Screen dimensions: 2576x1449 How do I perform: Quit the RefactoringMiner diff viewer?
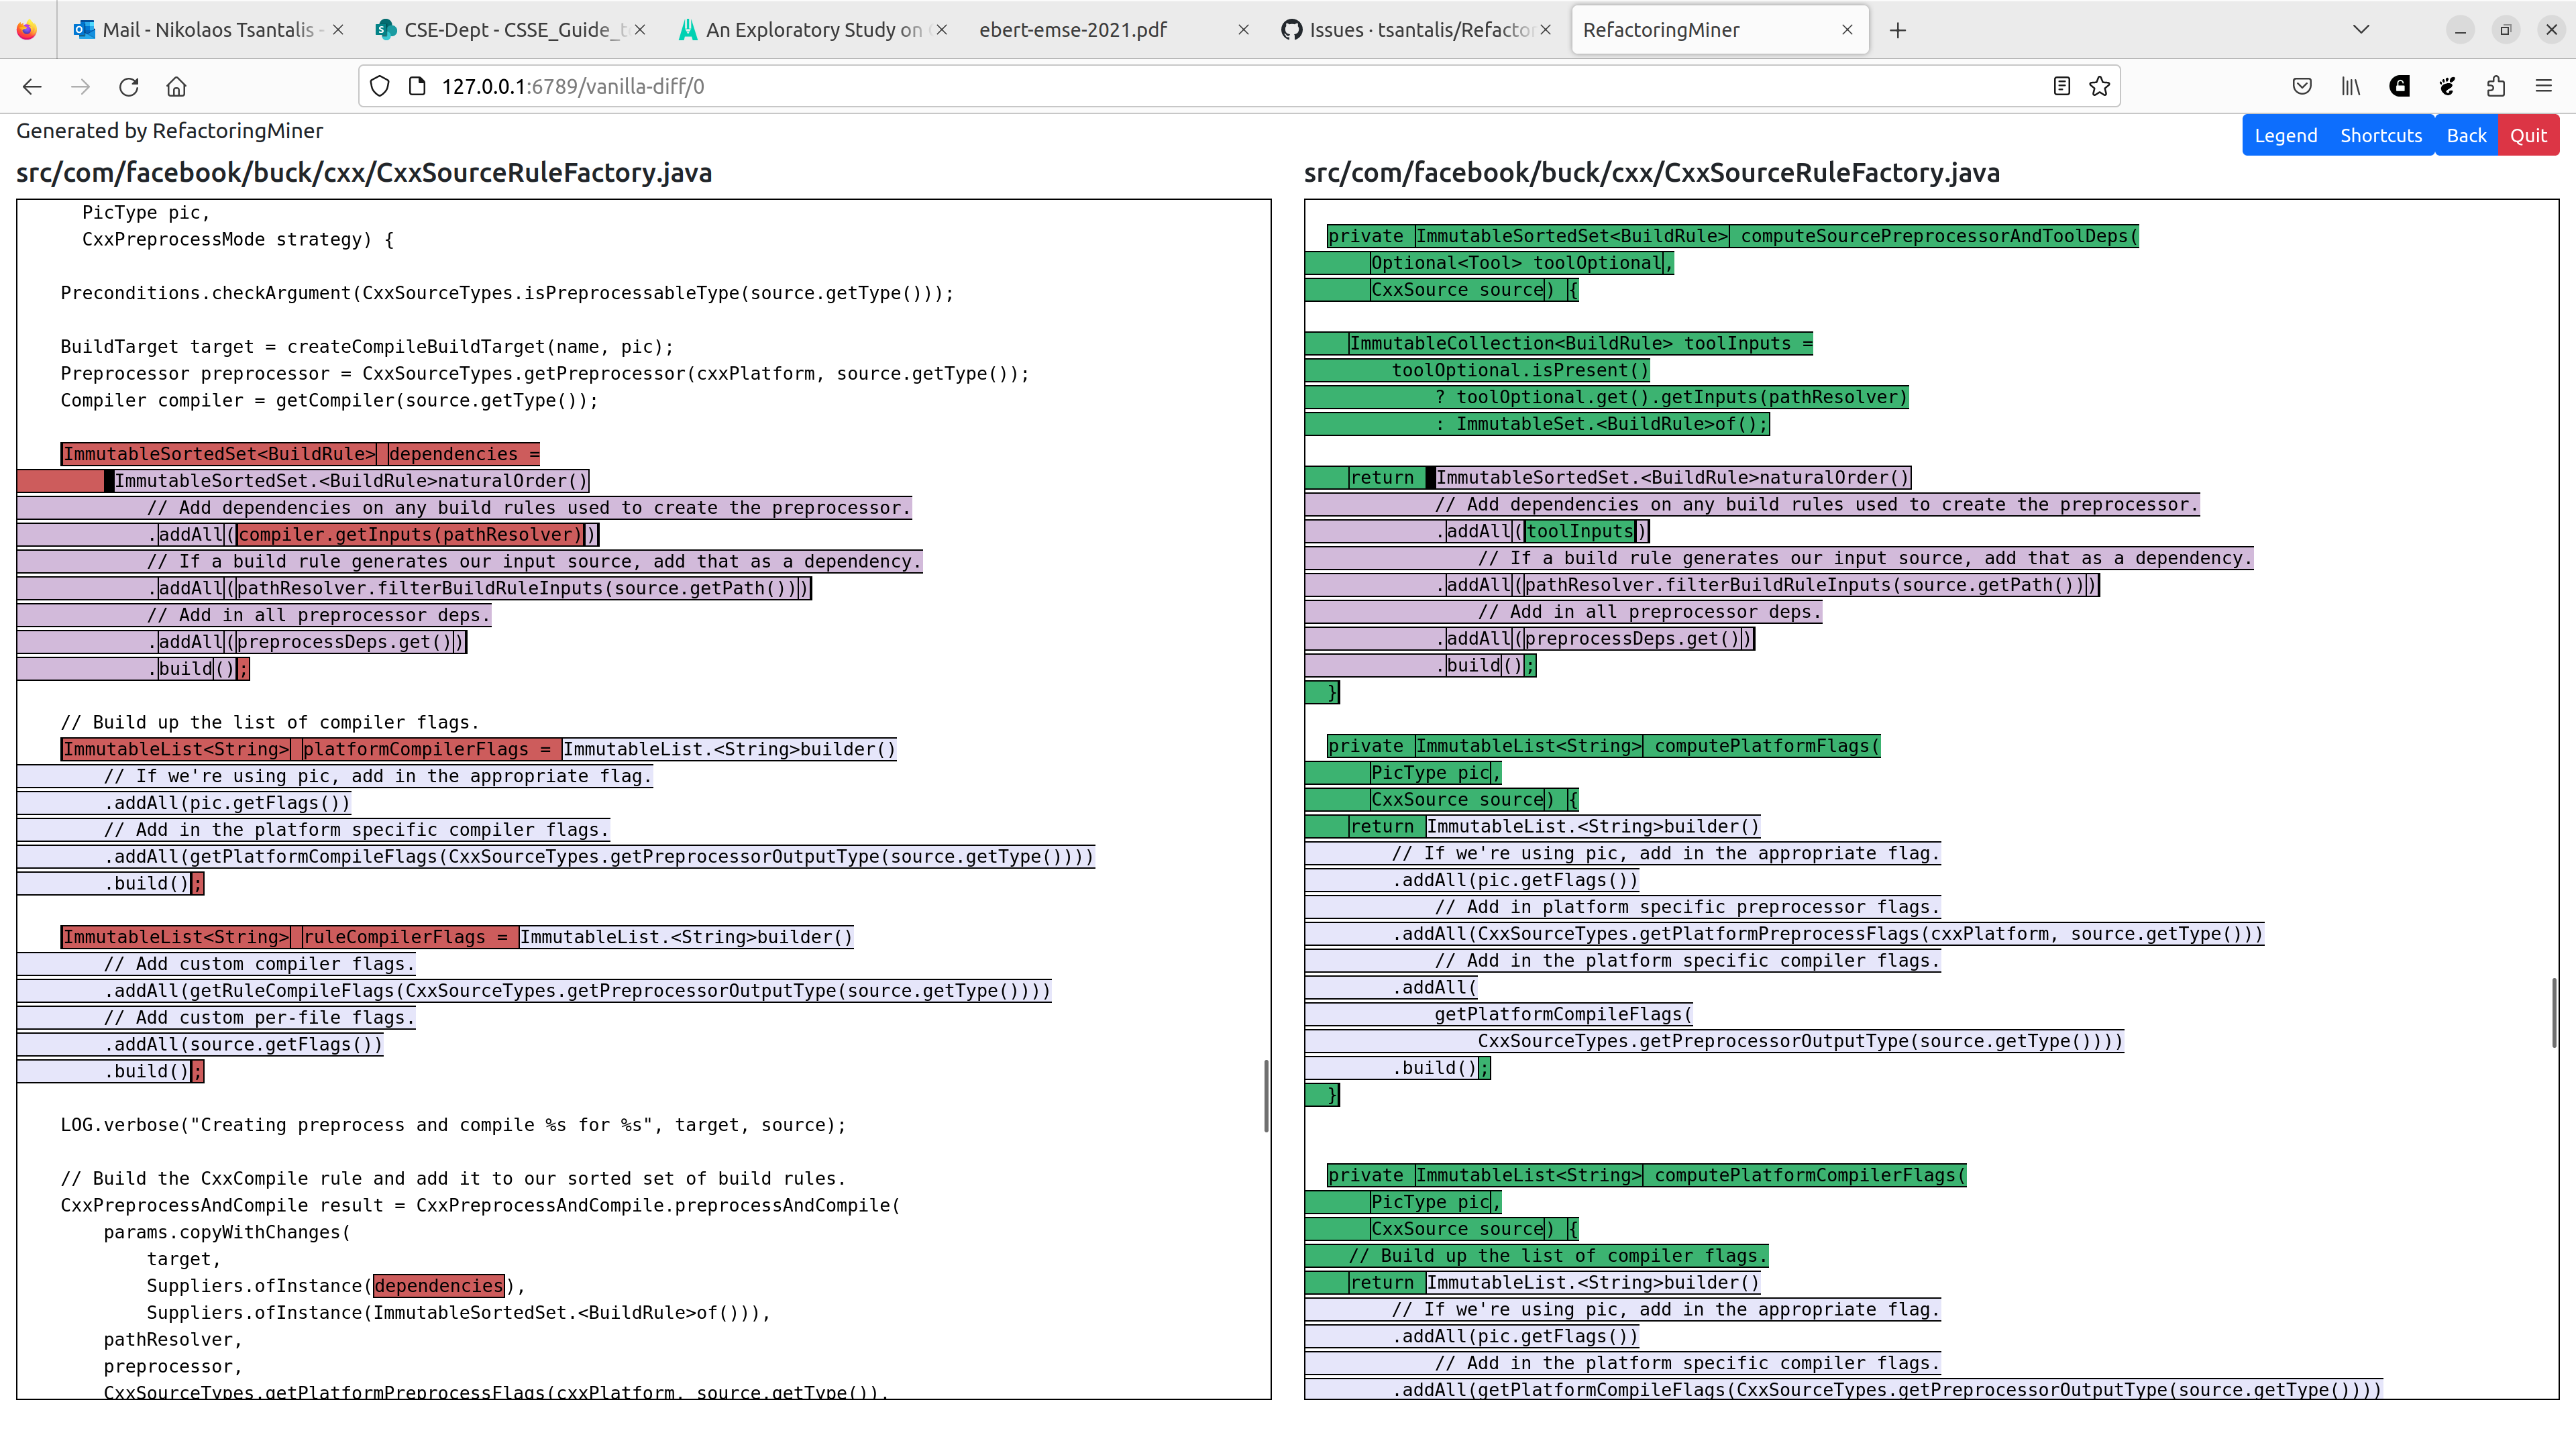(2528, 134)
